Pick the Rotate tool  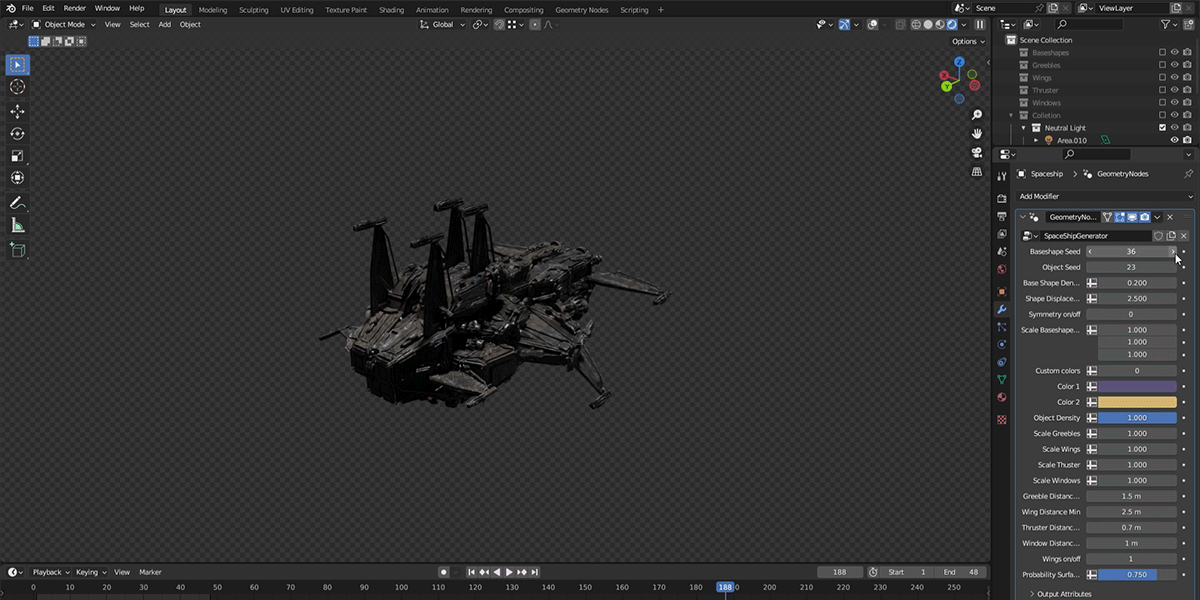(x=17, y=133)
